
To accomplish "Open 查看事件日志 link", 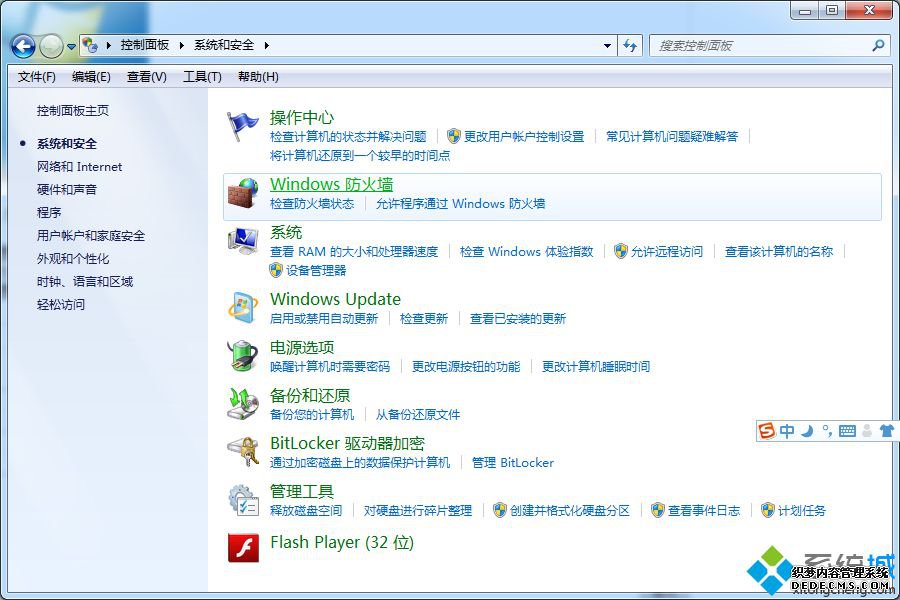I will click(x=704, y=510).
